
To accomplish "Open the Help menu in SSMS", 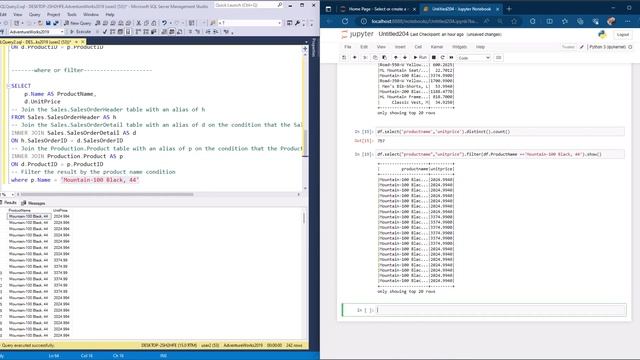I will click(x=110, y=15).
